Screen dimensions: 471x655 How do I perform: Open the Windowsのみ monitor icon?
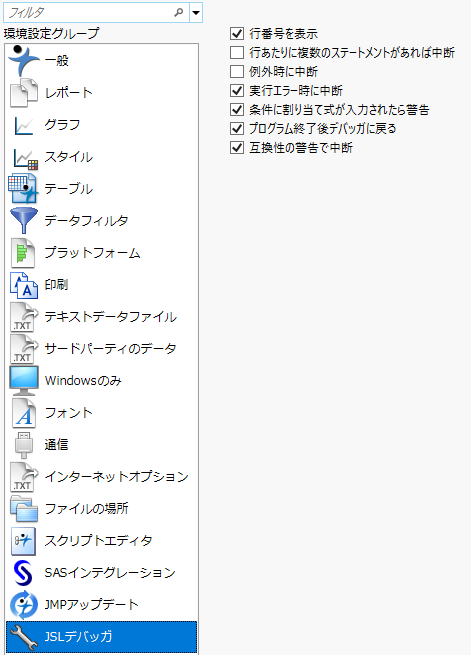click(24, 381)
